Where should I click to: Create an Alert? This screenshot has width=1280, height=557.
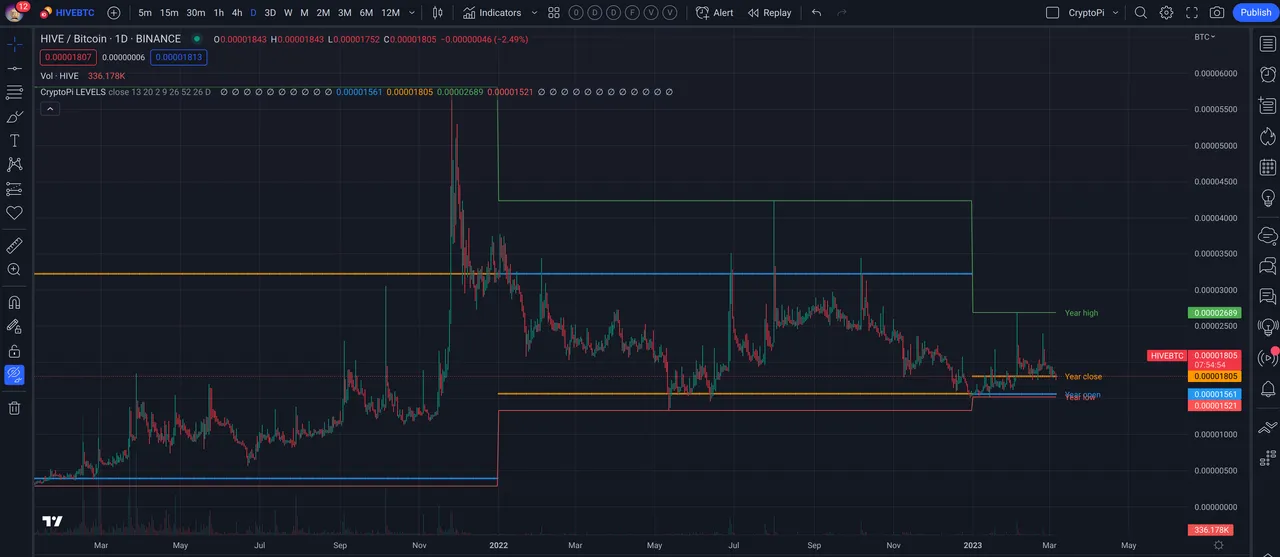(x=715, y=13)
